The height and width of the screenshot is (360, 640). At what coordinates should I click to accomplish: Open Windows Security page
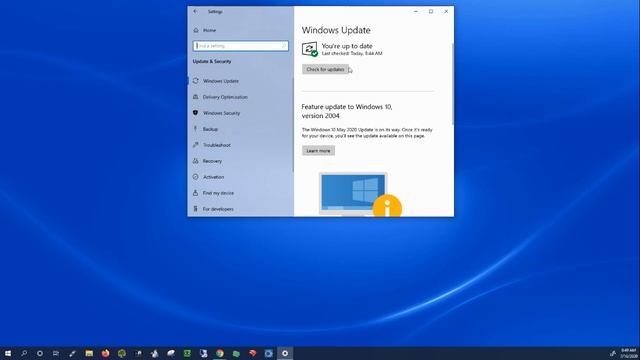[x=221, y=113]
